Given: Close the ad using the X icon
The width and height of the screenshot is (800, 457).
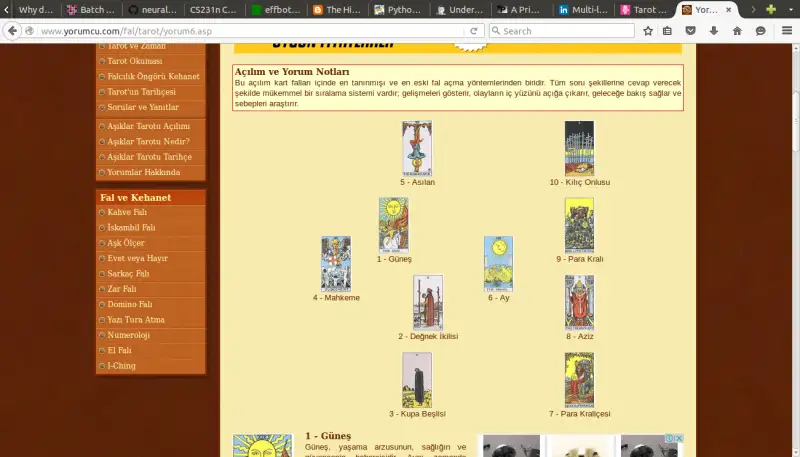Looking at the screenshot, I should 678,439.
